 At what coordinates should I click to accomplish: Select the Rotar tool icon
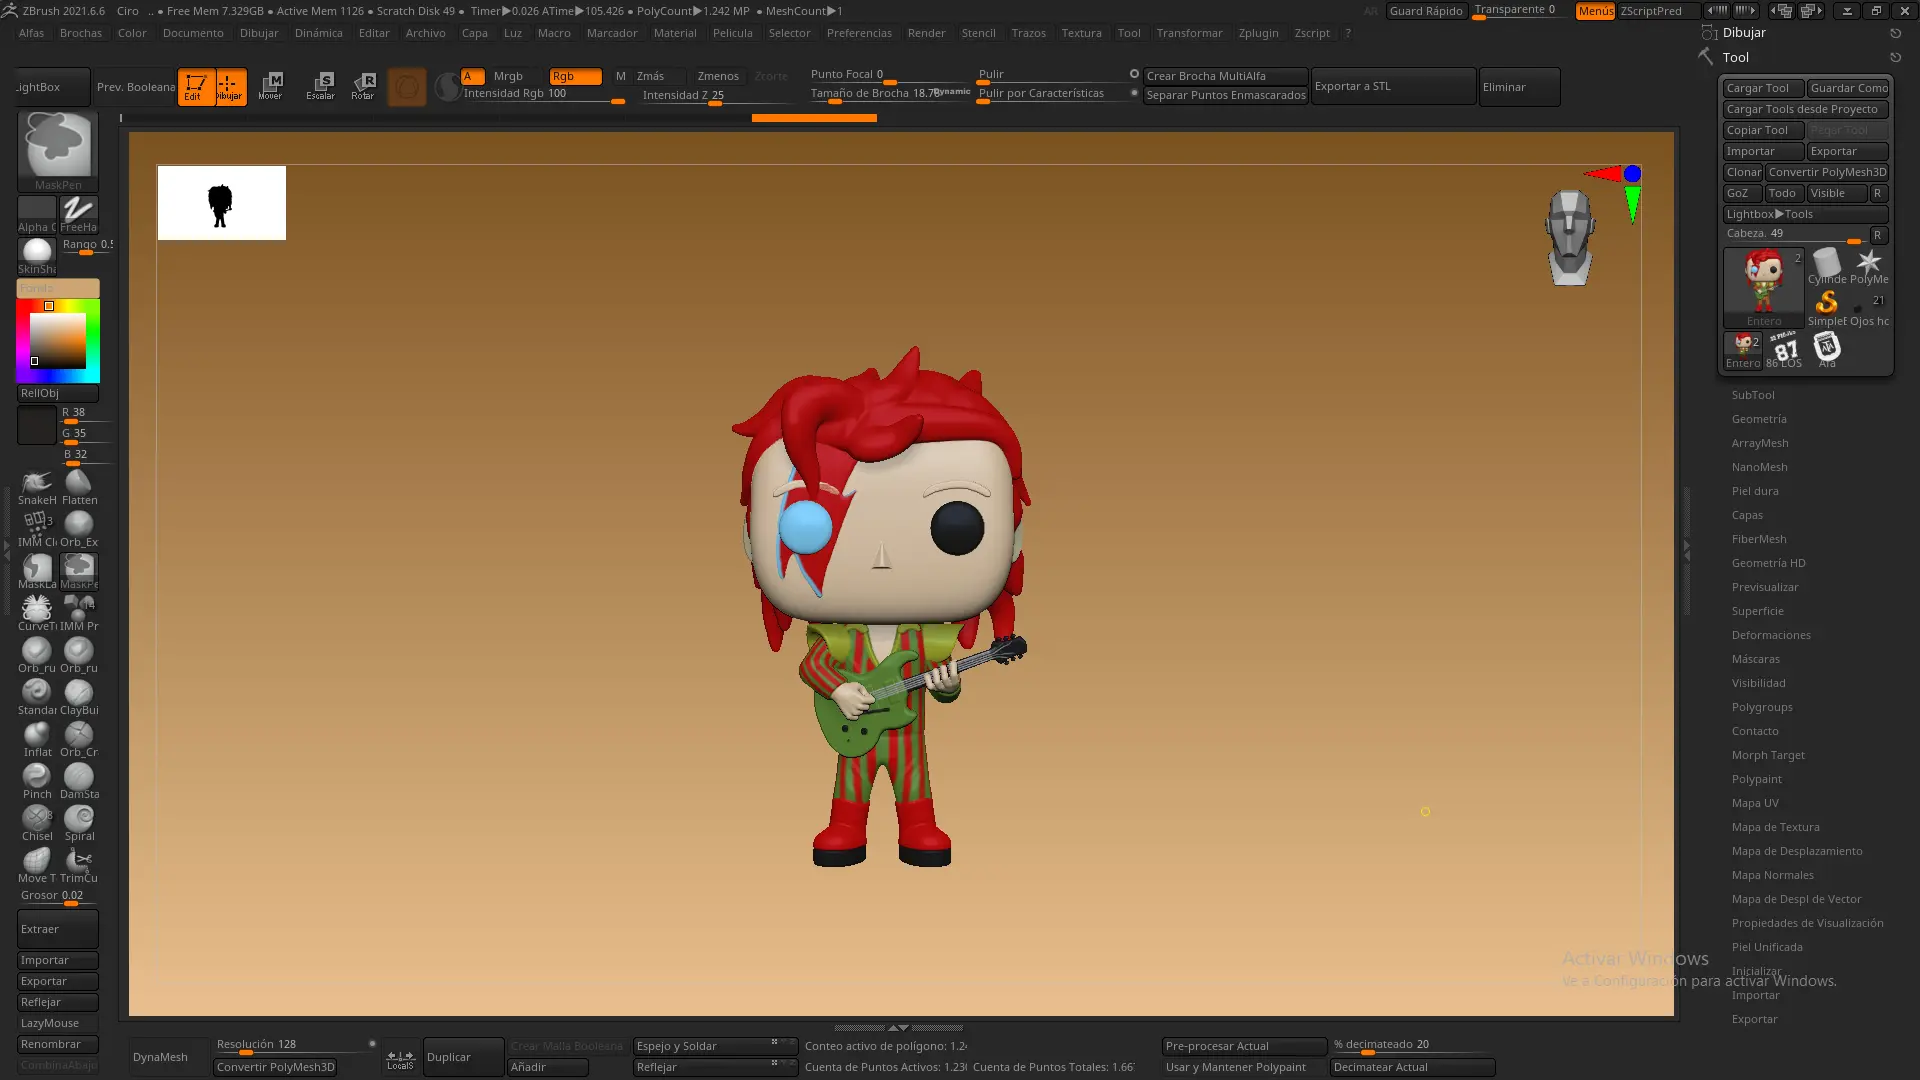click(363, 87)
